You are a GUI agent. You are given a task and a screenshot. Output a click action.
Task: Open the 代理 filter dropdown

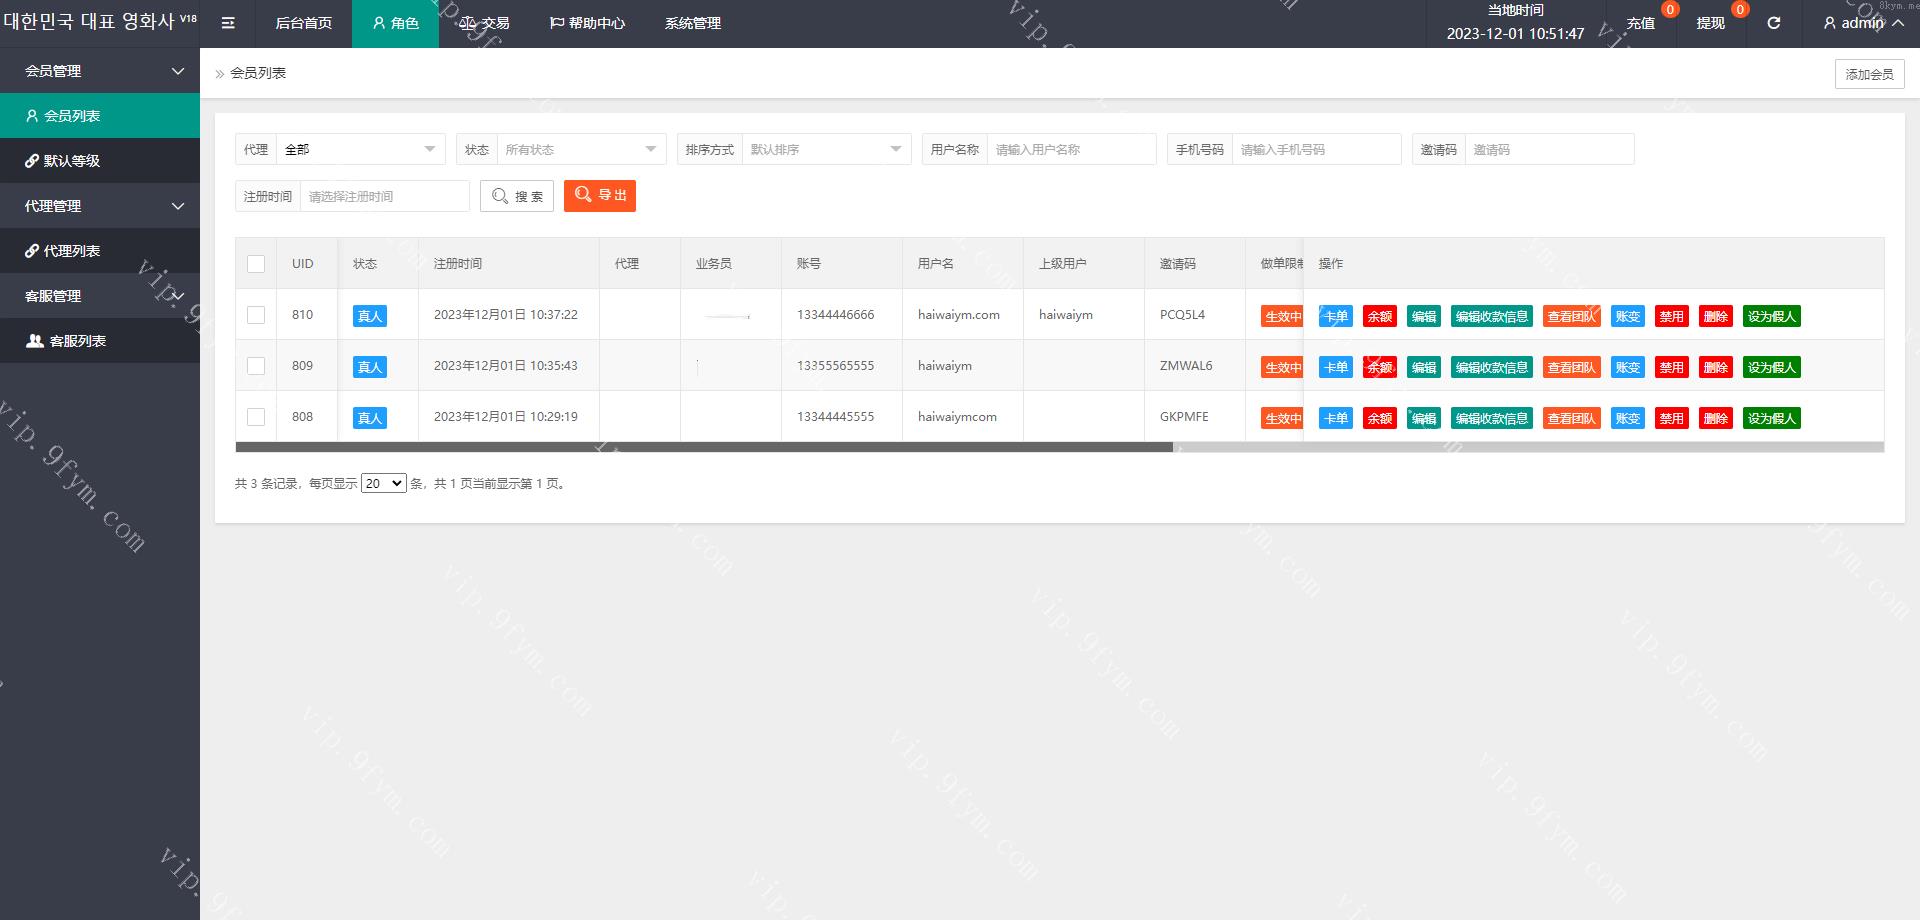coord(360,149)
